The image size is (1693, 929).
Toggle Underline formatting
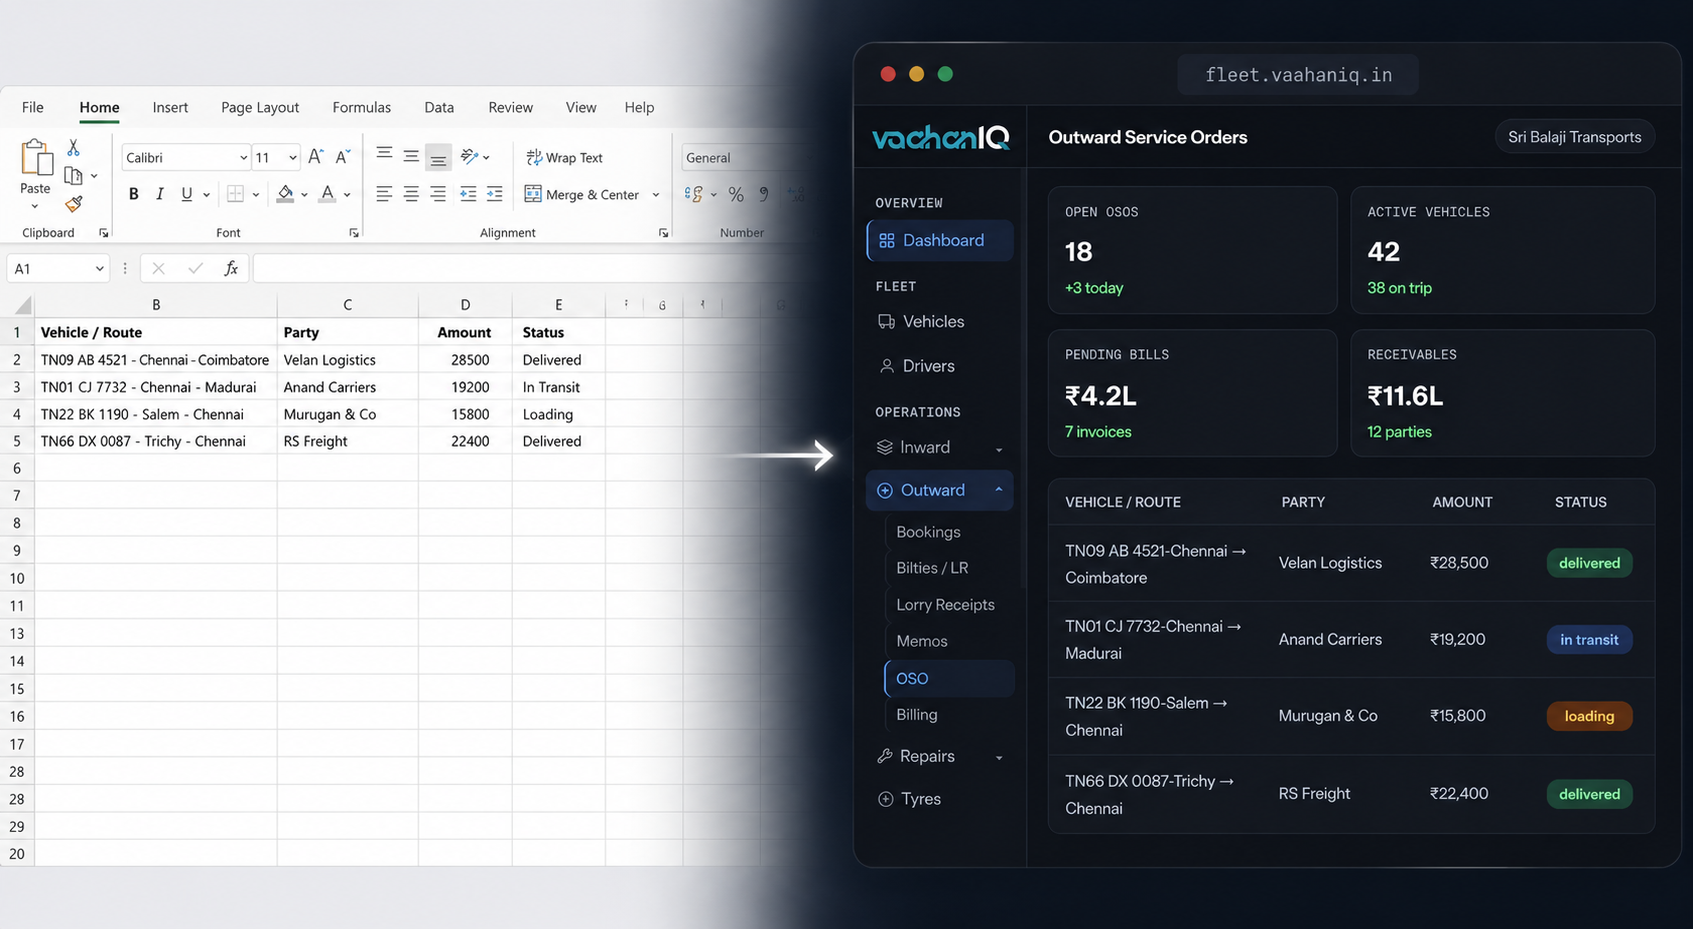point(186,194)
